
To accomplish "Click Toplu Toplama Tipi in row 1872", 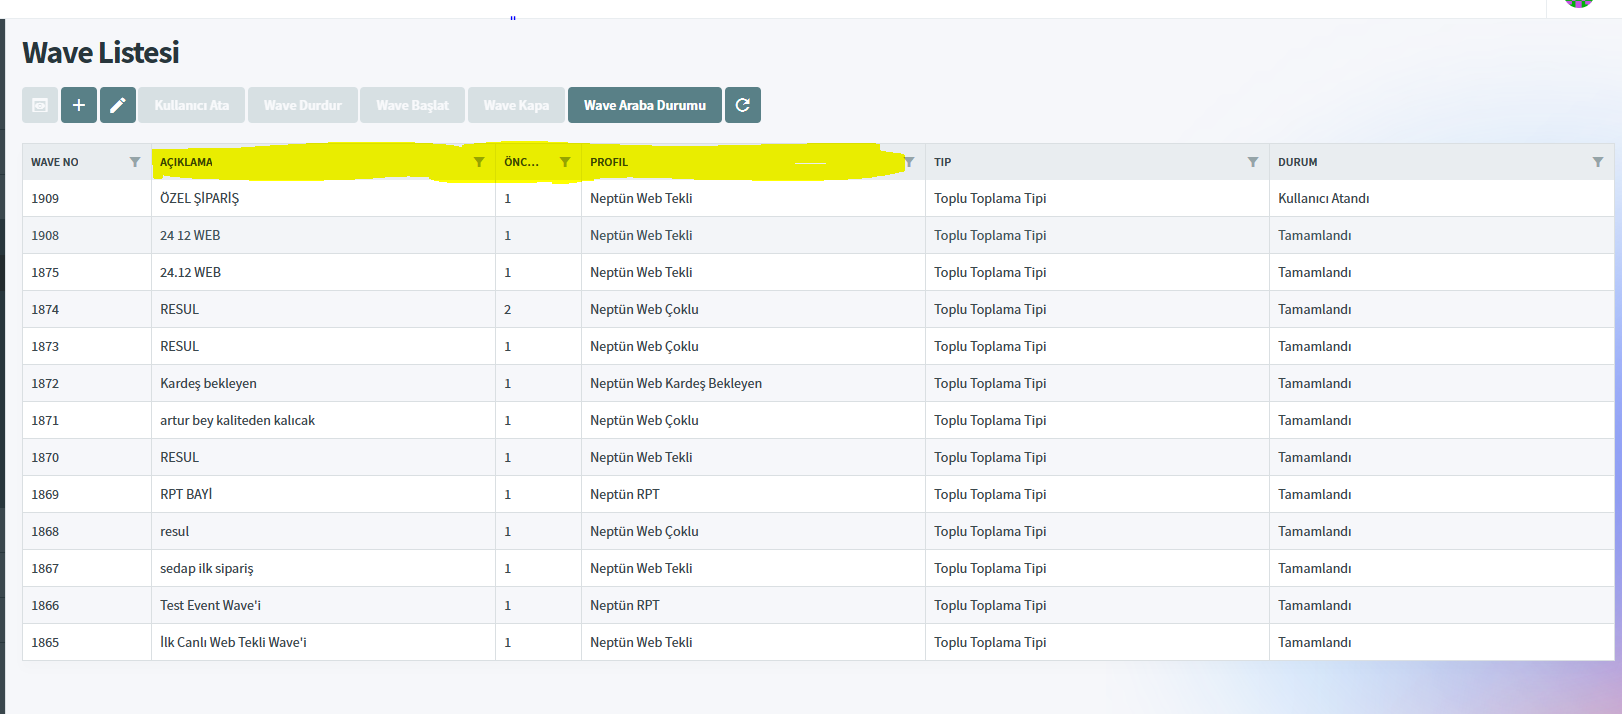I will [990, 383].
